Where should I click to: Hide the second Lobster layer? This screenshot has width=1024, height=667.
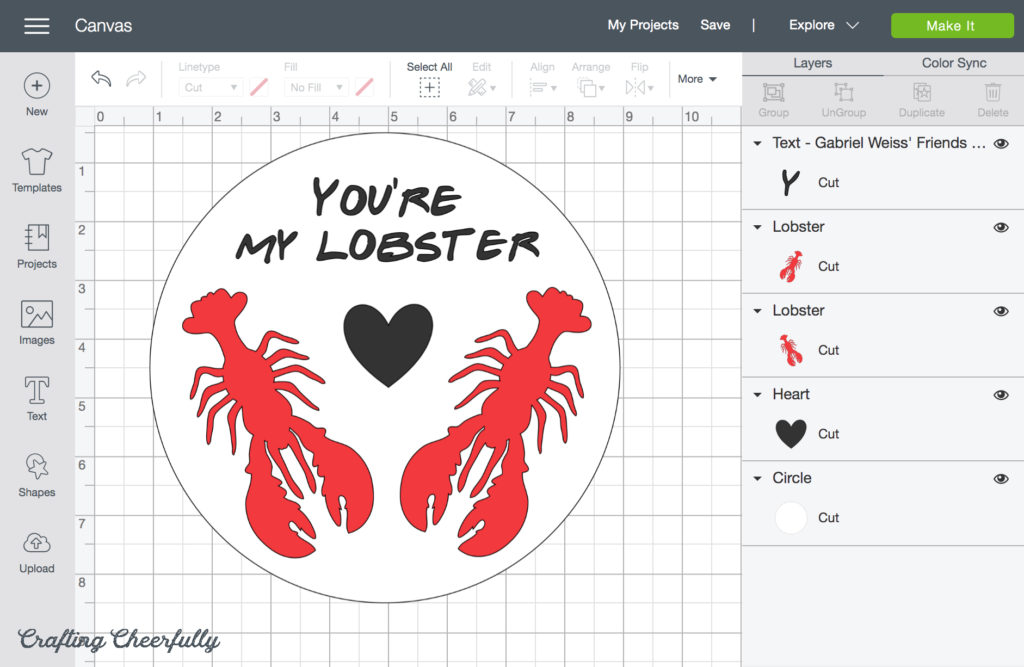pos(1000,311)
